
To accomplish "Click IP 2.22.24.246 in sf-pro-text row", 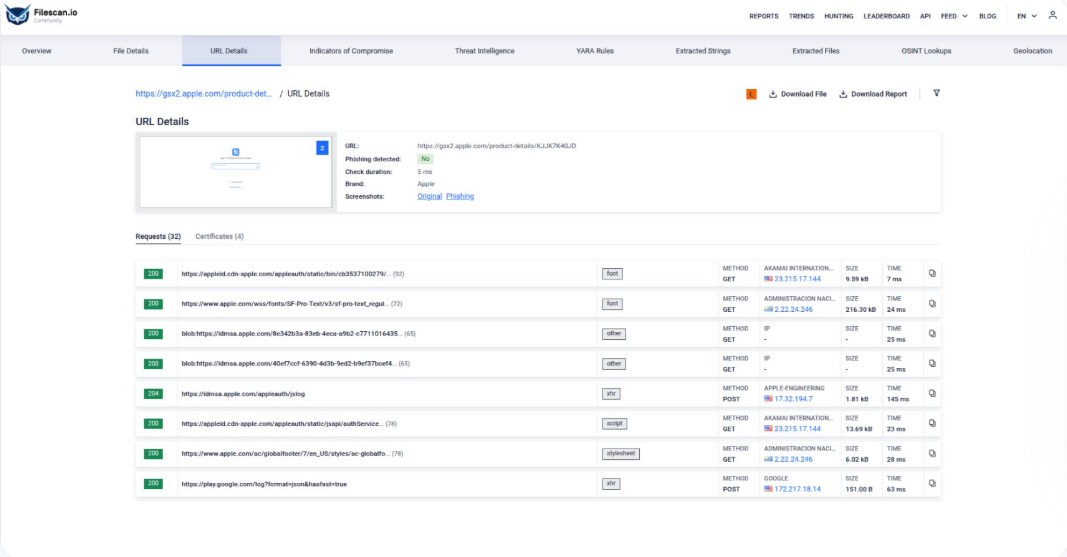I will 793,309.
